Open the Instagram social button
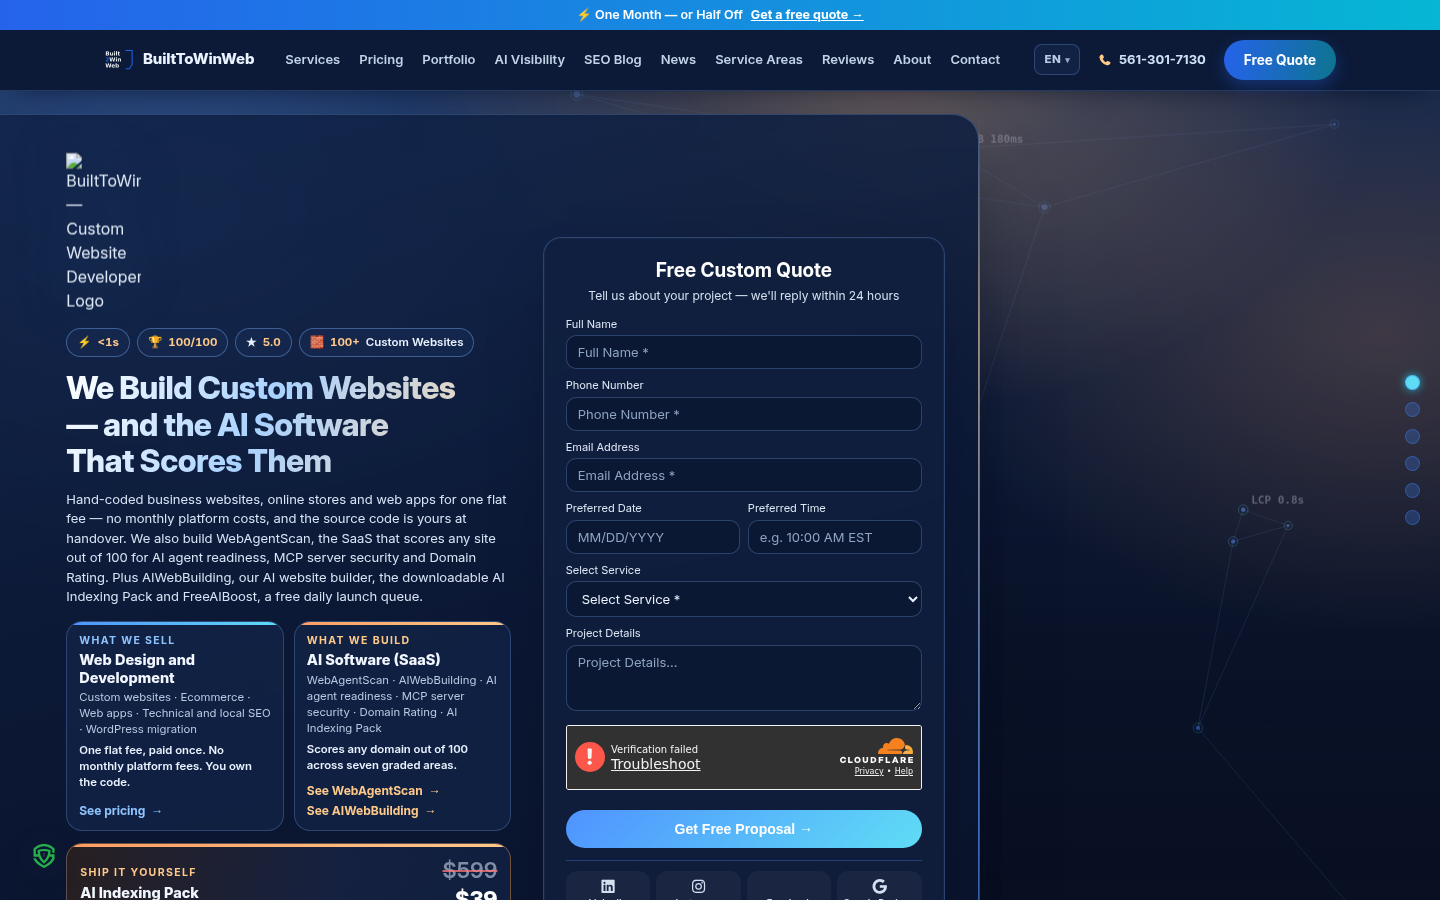The image size is (1440, 900). pyautogui.click(x=698, y=886)
